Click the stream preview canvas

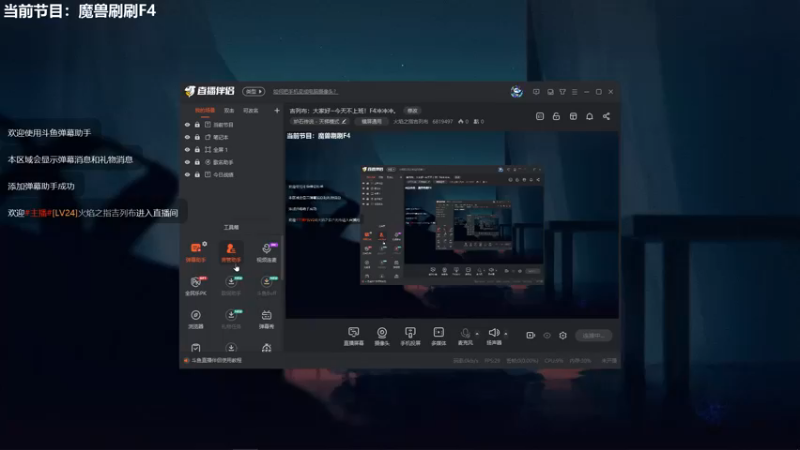452,225
